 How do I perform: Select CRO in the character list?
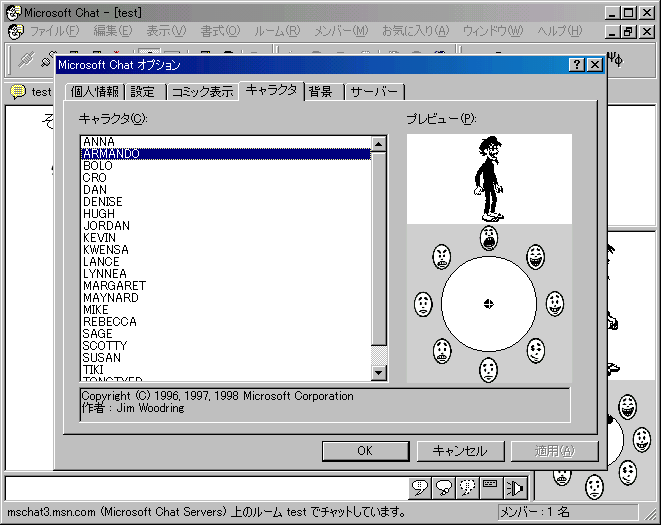226,178
